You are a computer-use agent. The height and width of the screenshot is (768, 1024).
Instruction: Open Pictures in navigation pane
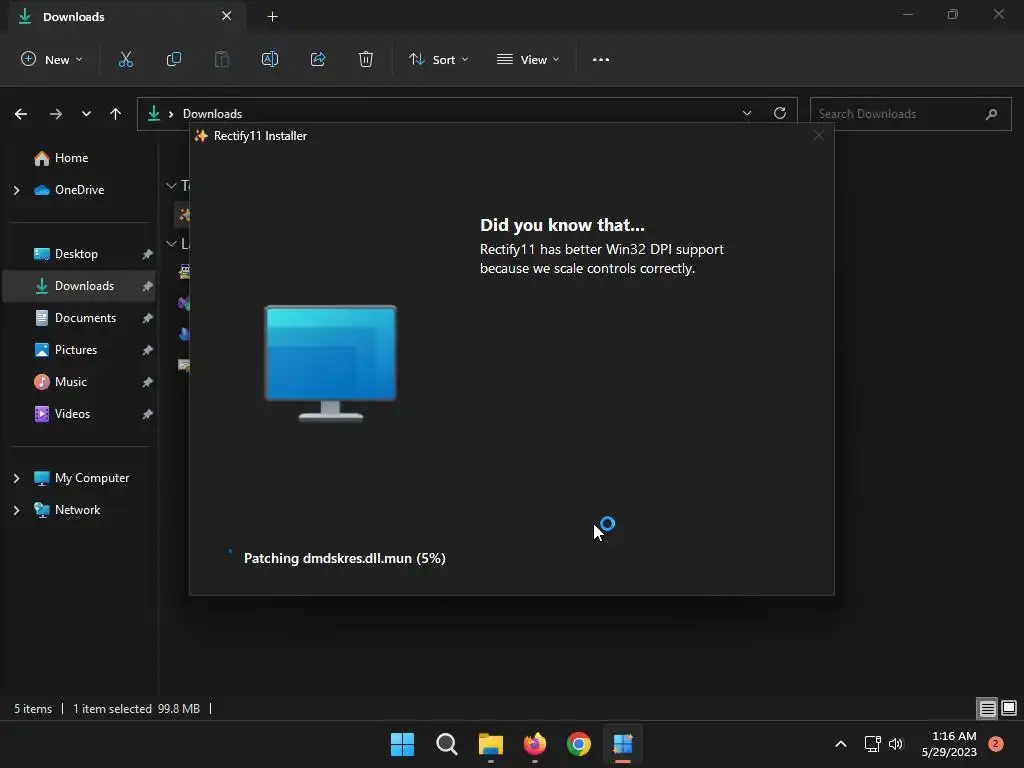pyautogui.click(x=78, y=350)
